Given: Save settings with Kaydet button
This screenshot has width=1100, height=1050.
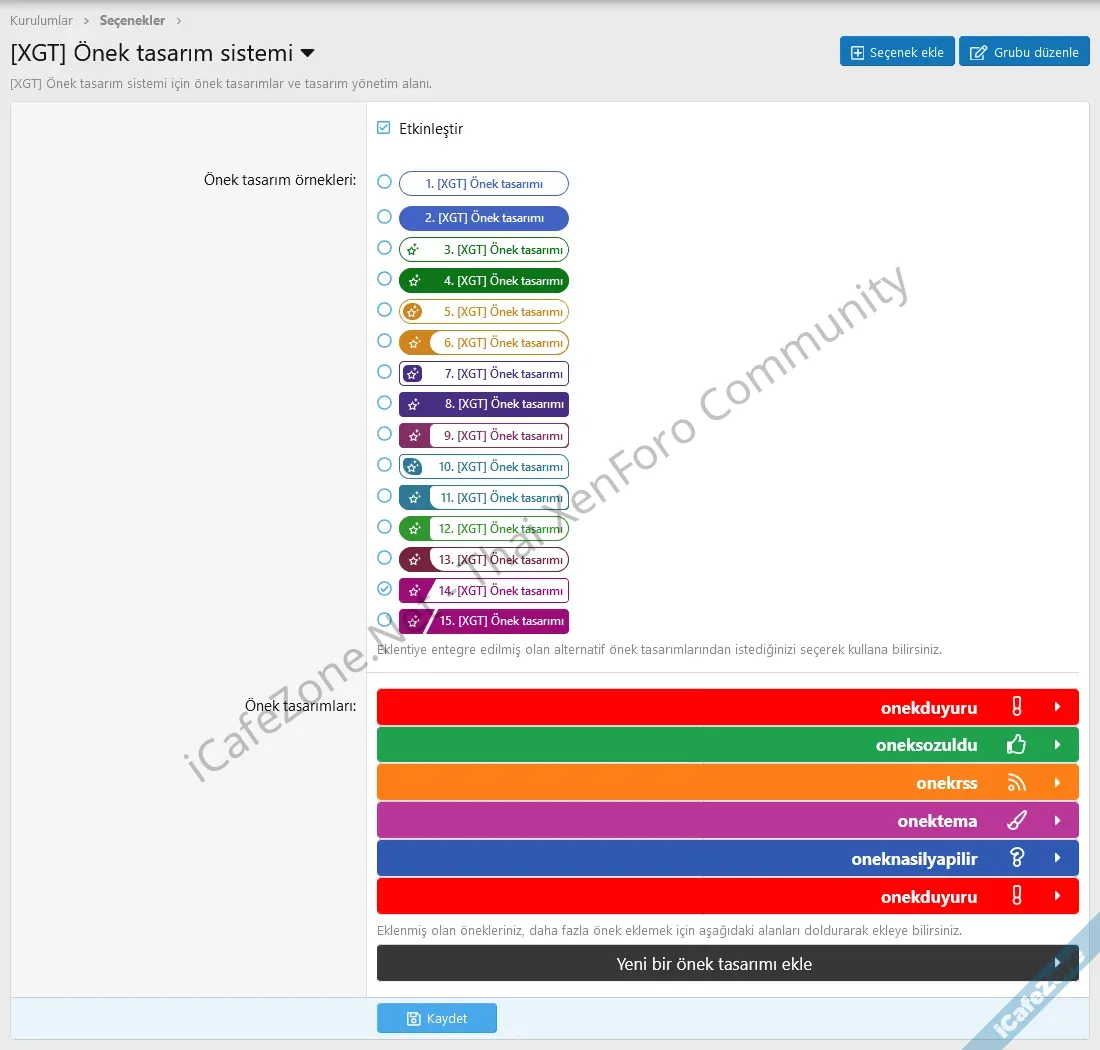Looking at the screenshot, I should [x=437, y=1018].
